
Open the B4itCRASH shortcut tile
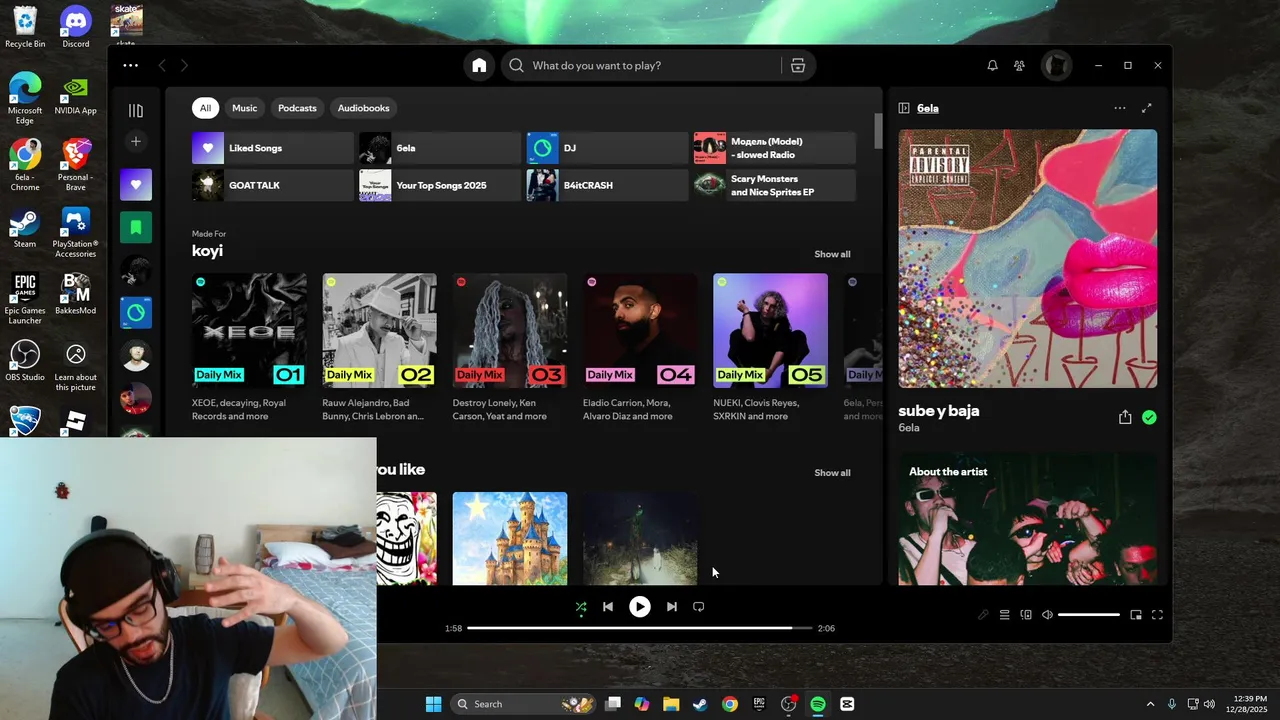point(607,185)
